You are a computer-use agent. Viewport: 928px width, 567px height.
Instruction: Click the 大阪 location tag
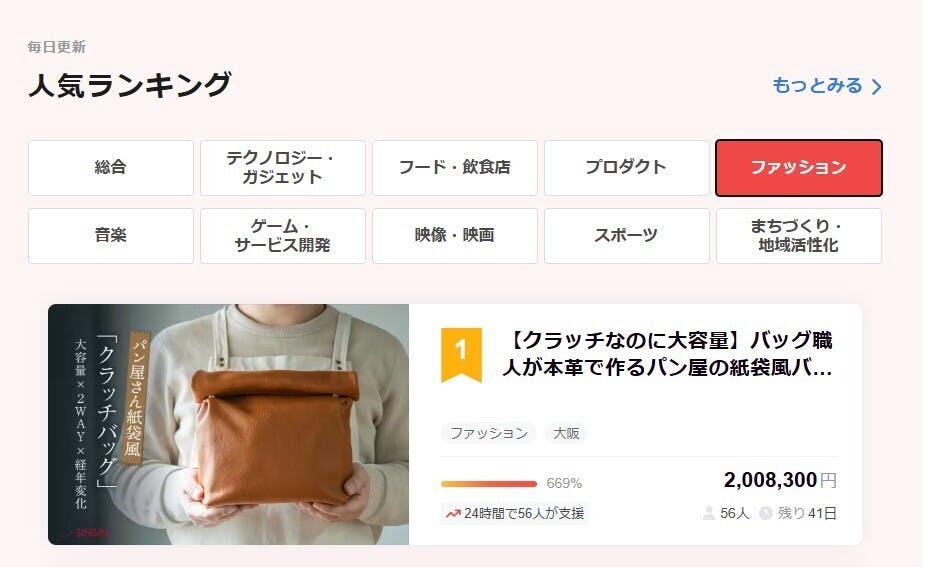[566, 433]
